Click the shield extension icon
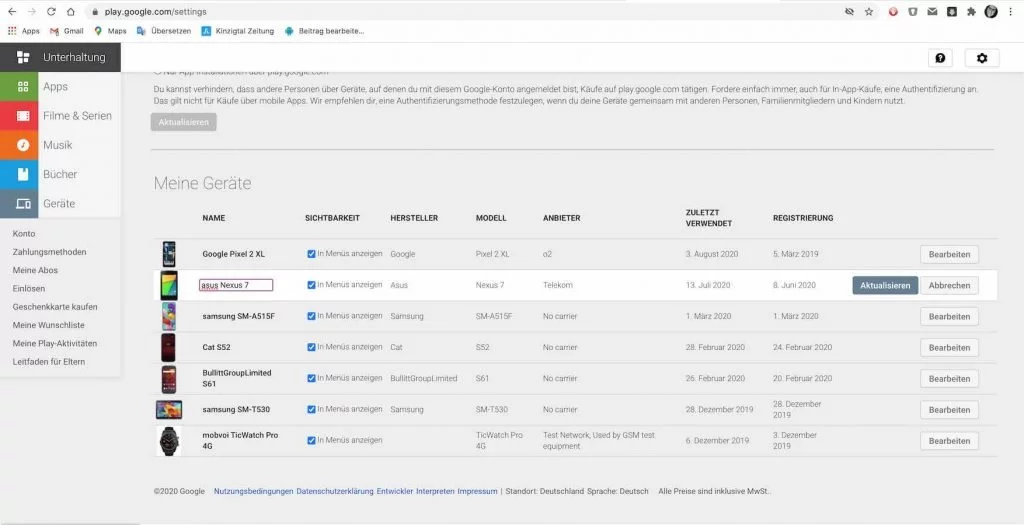 click(912, 12)
